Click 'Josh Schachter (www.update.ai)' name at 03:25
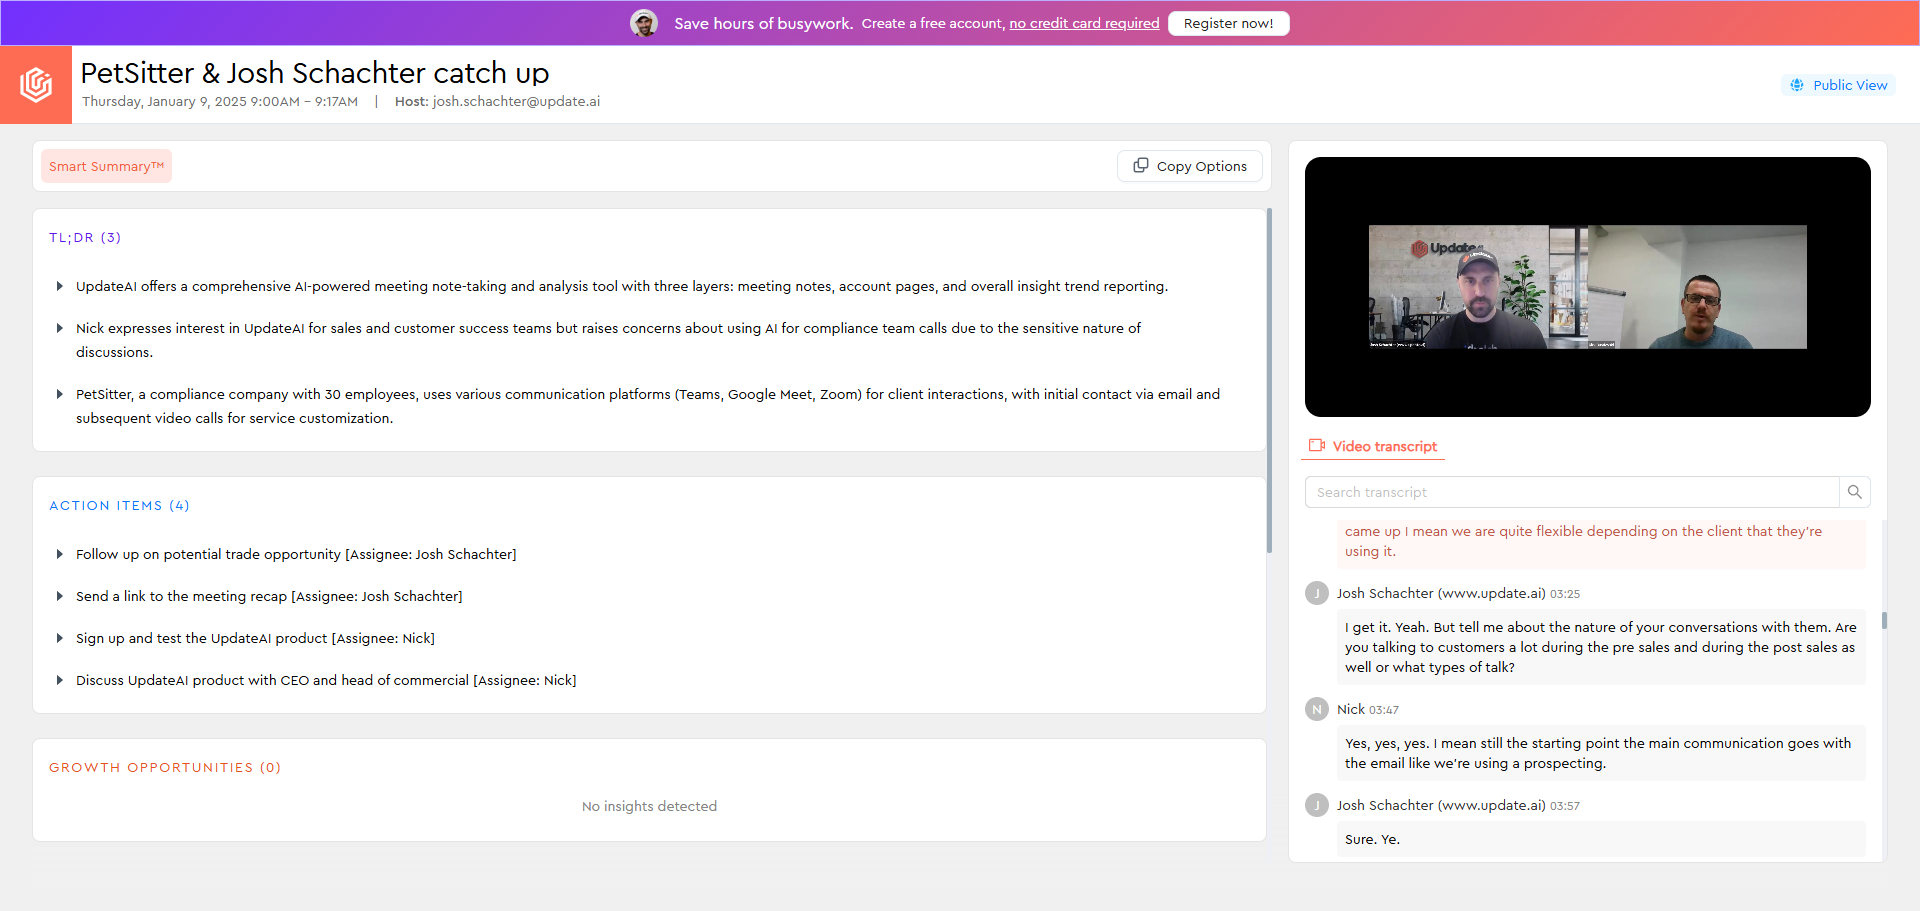The image size is (1920, 911). (x=1441, y=593)
